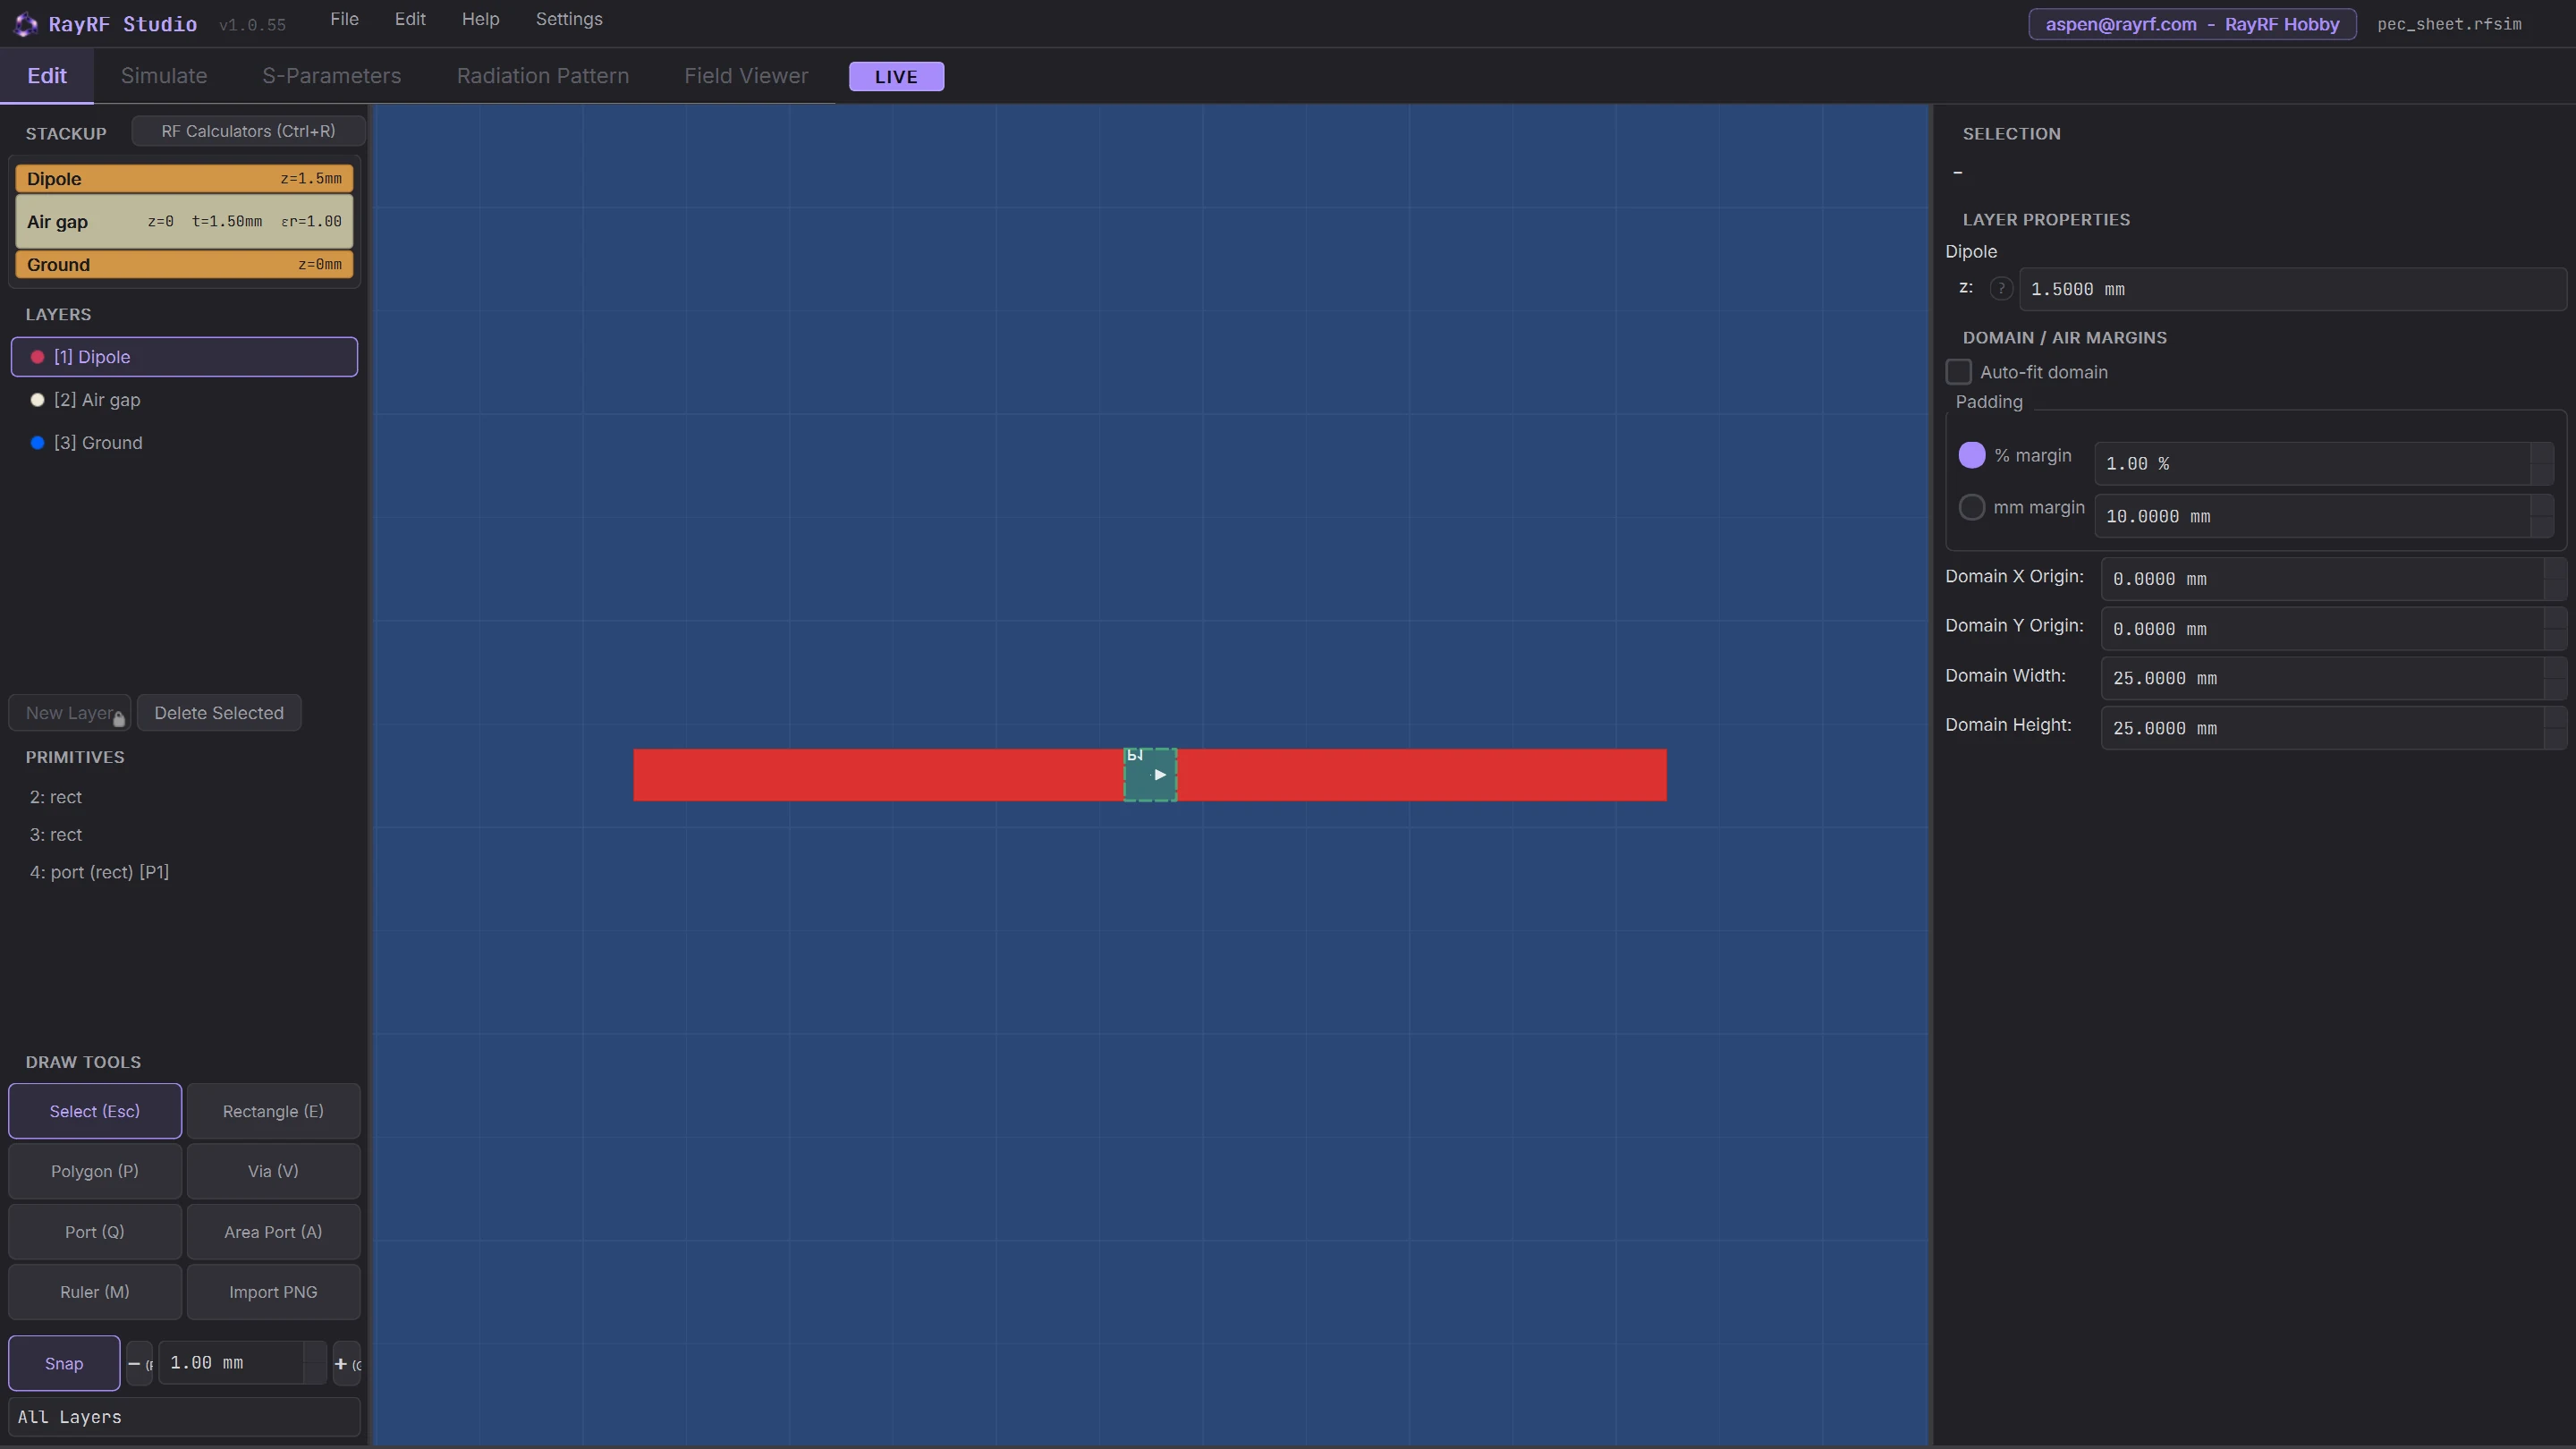Open the All Layers dropdown
The width and height of the screenshot is (2576, 1449).
tap(184, 1417)
